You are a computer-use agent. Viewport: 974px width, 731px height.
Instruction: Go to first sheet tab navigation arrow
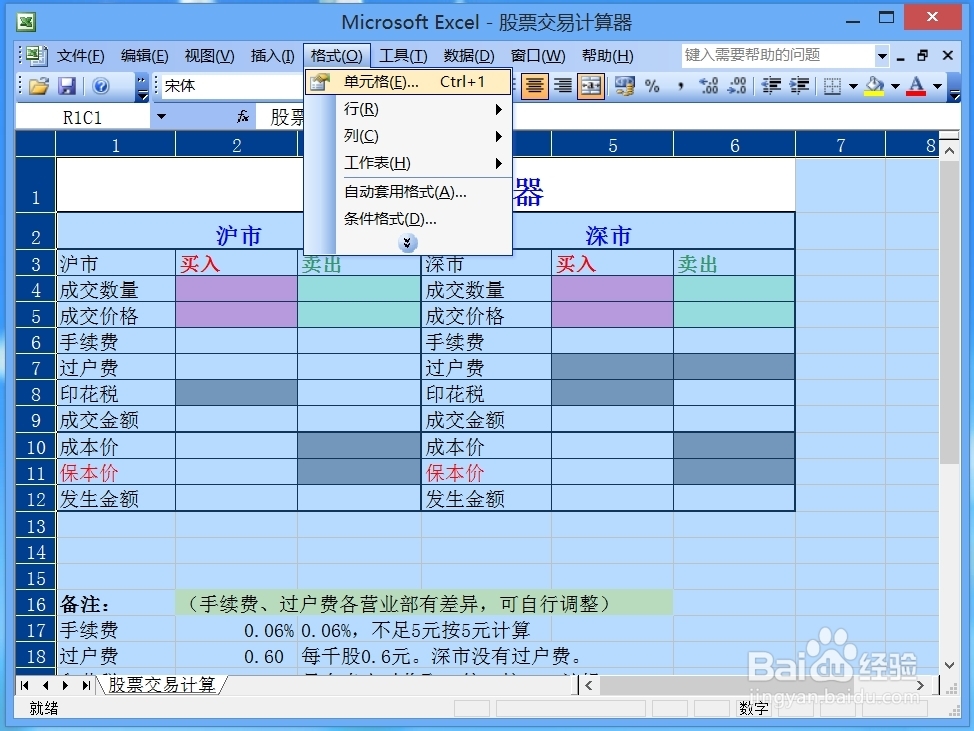point(24,685)
